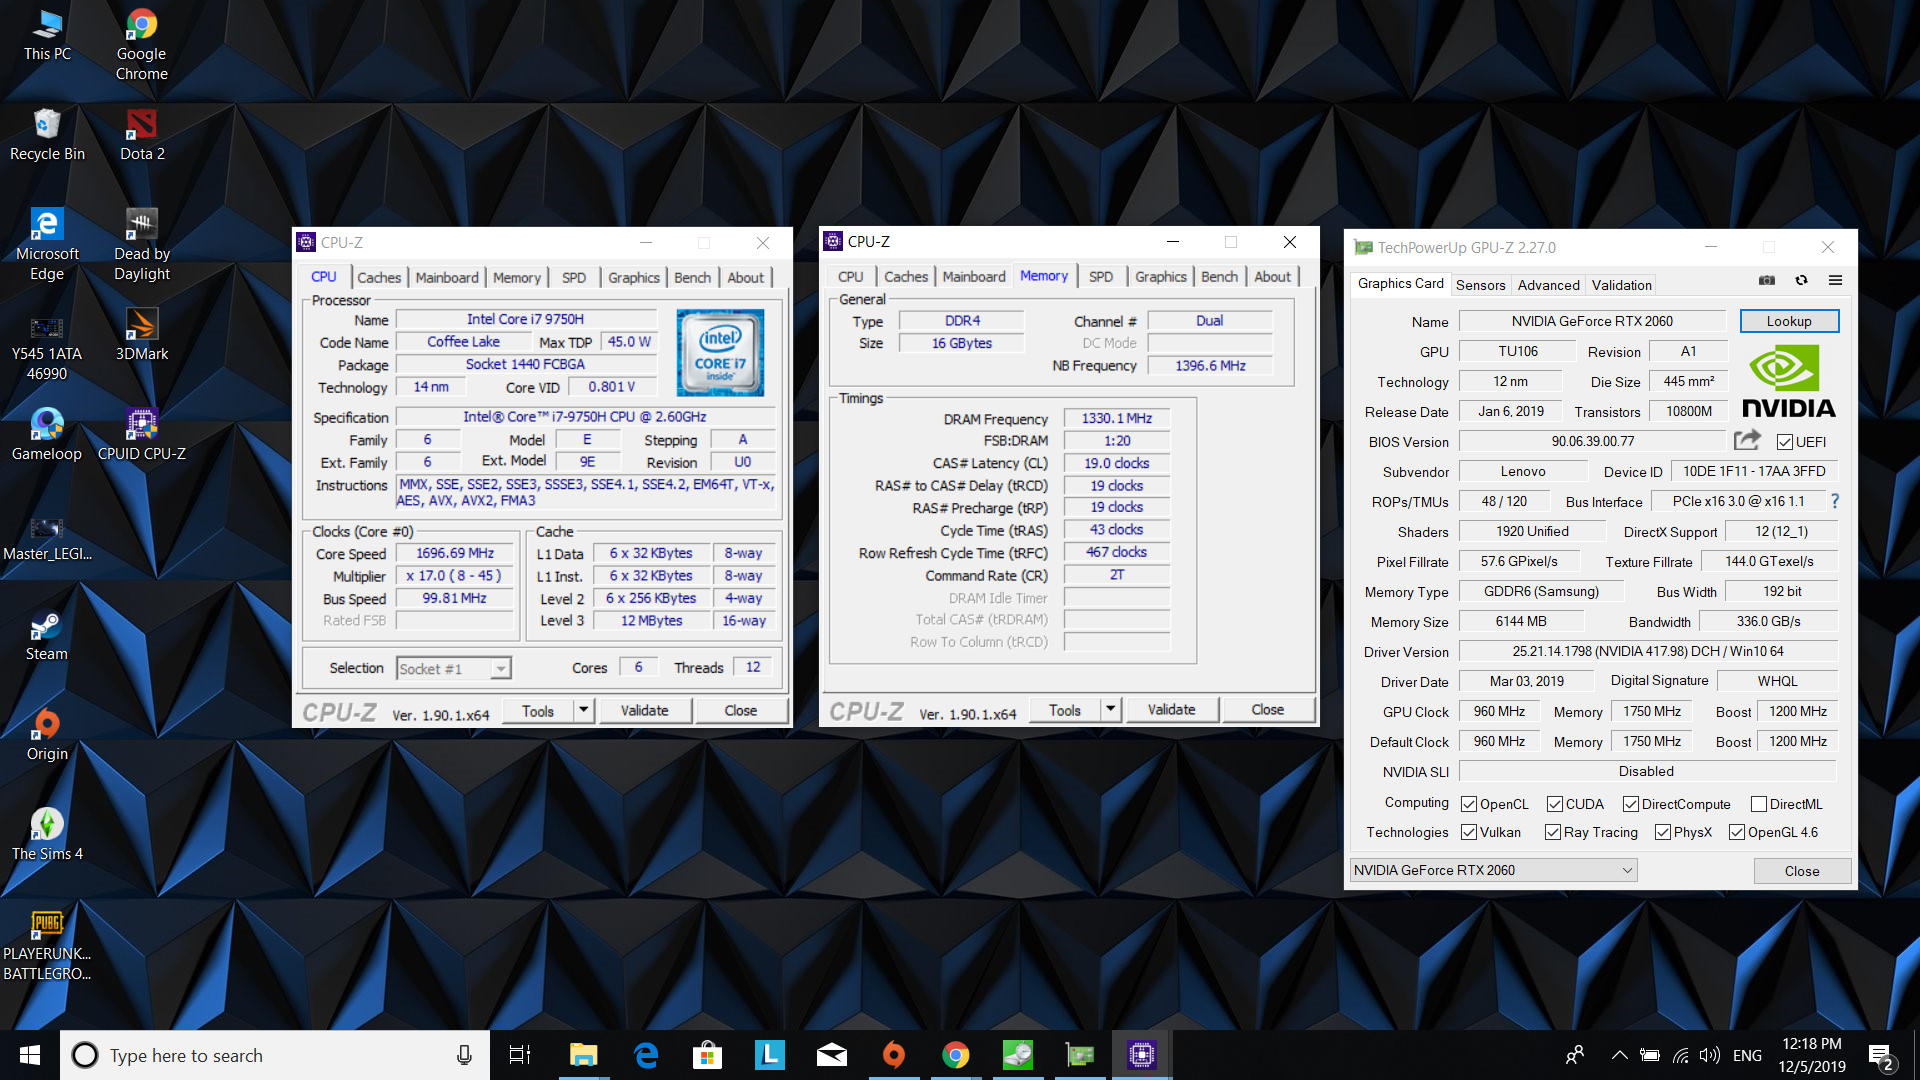Click Validate in left CPU-Z window

(x=644, y=710)
